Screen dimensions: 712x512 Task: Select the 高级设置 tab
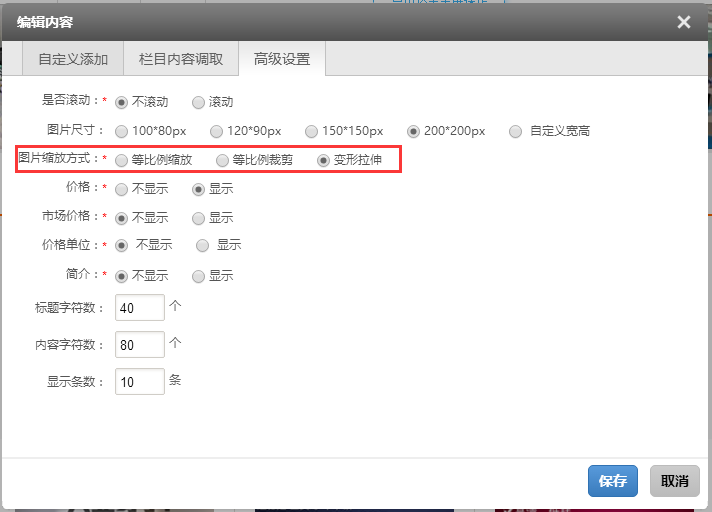(282, 59)
